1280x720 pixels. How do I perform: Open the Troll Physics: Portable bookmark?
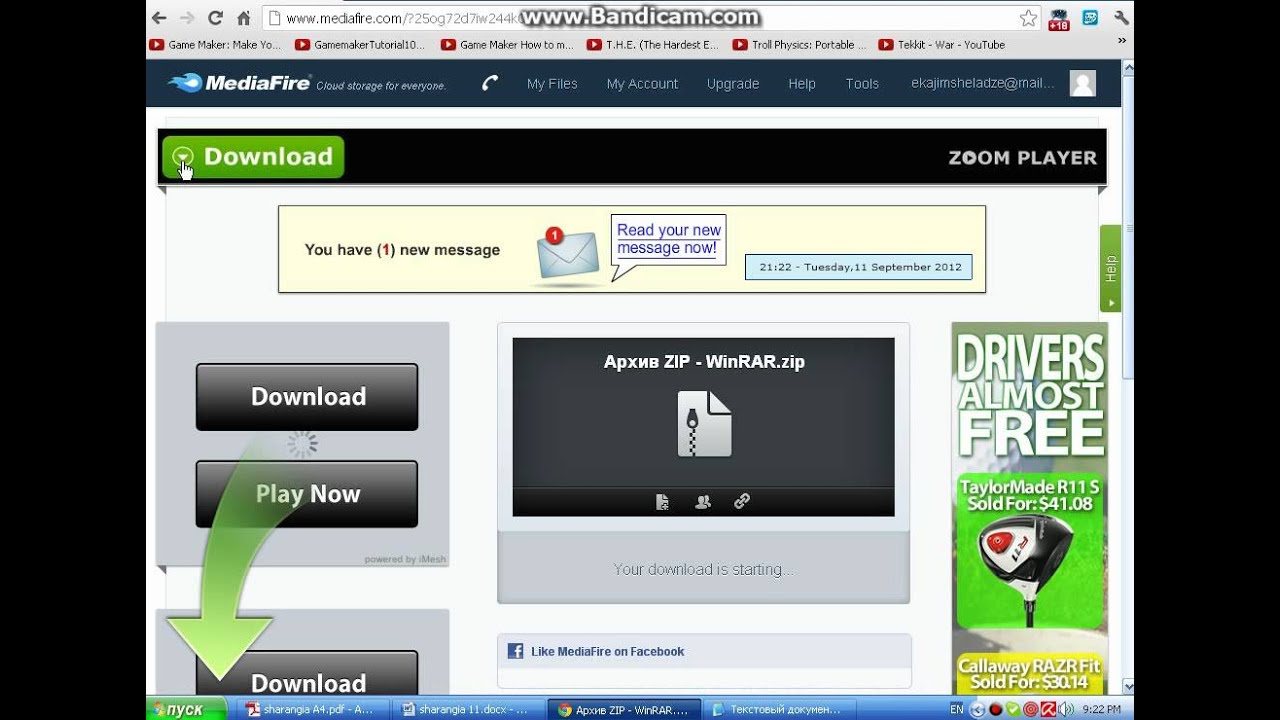pos(799,45)
